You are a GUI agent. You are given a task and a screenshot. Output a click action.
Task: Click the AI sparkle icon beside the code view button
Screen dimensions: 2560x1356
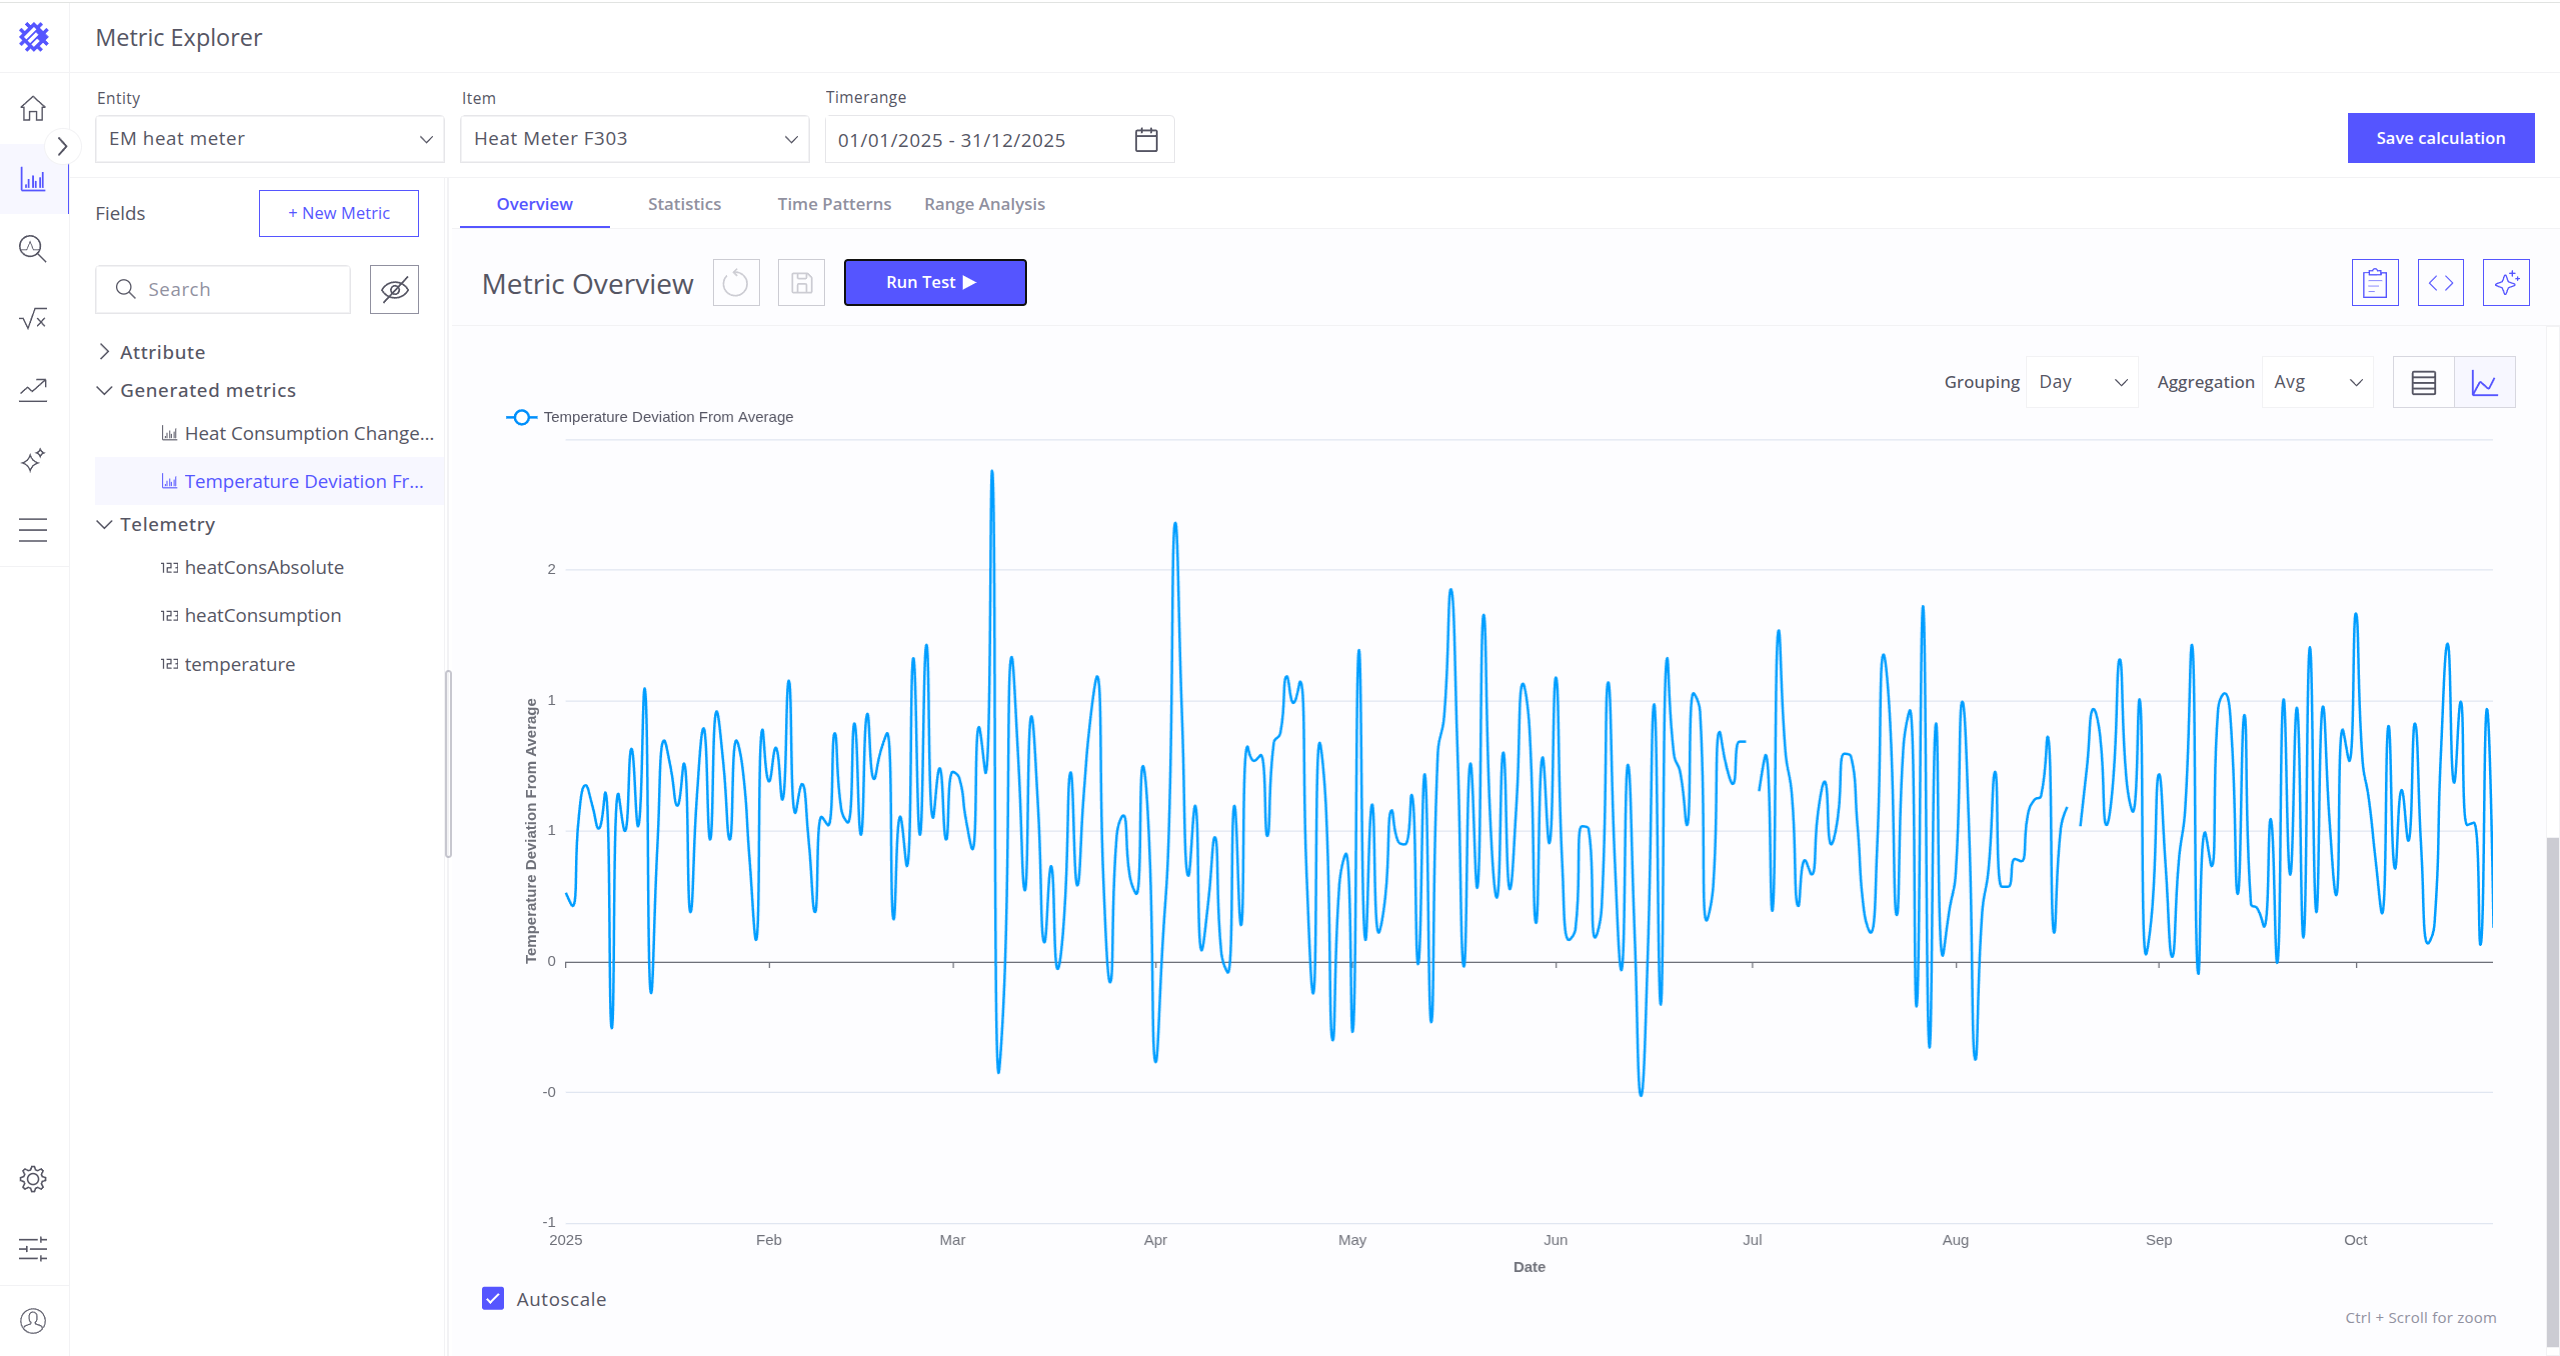click(x=2505, y=283)
